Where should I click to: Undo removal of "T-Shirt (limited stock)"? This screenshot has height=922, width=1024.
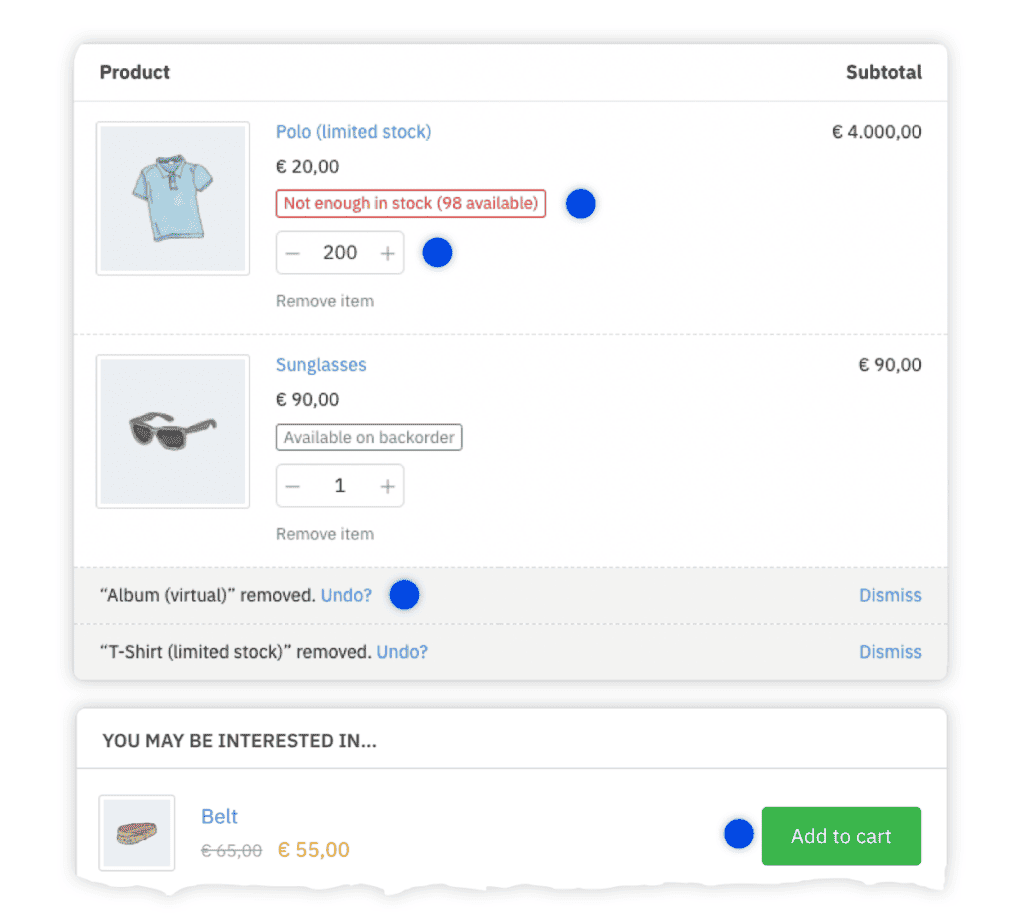(402, 651)
